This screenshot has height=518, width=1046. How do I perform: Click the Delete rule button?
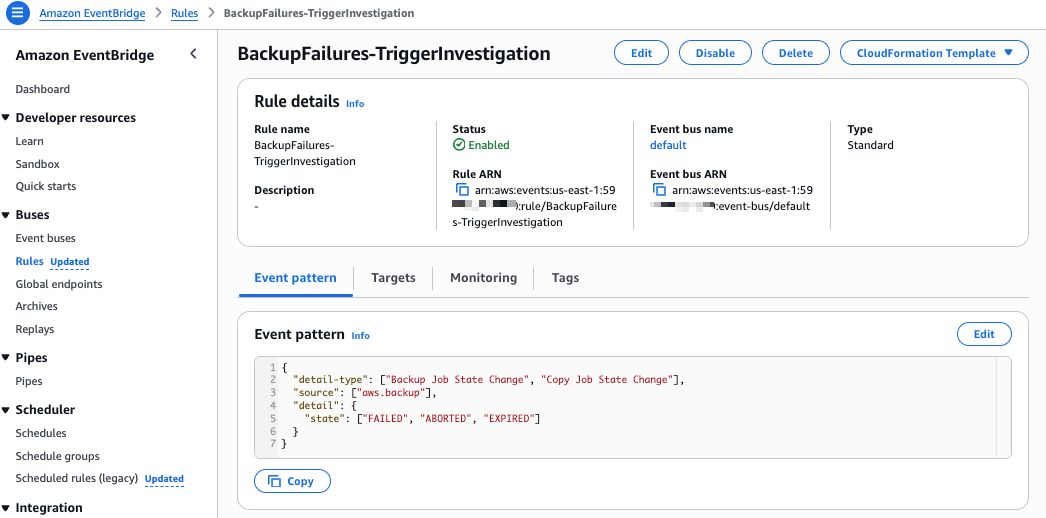(796, 53)
